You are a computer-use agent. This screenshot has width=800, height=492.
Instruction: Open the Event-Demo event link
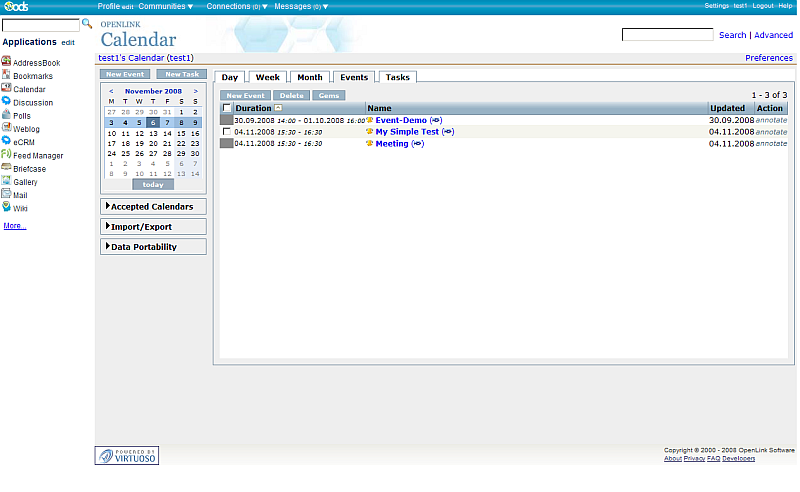[x=401, y=120]
